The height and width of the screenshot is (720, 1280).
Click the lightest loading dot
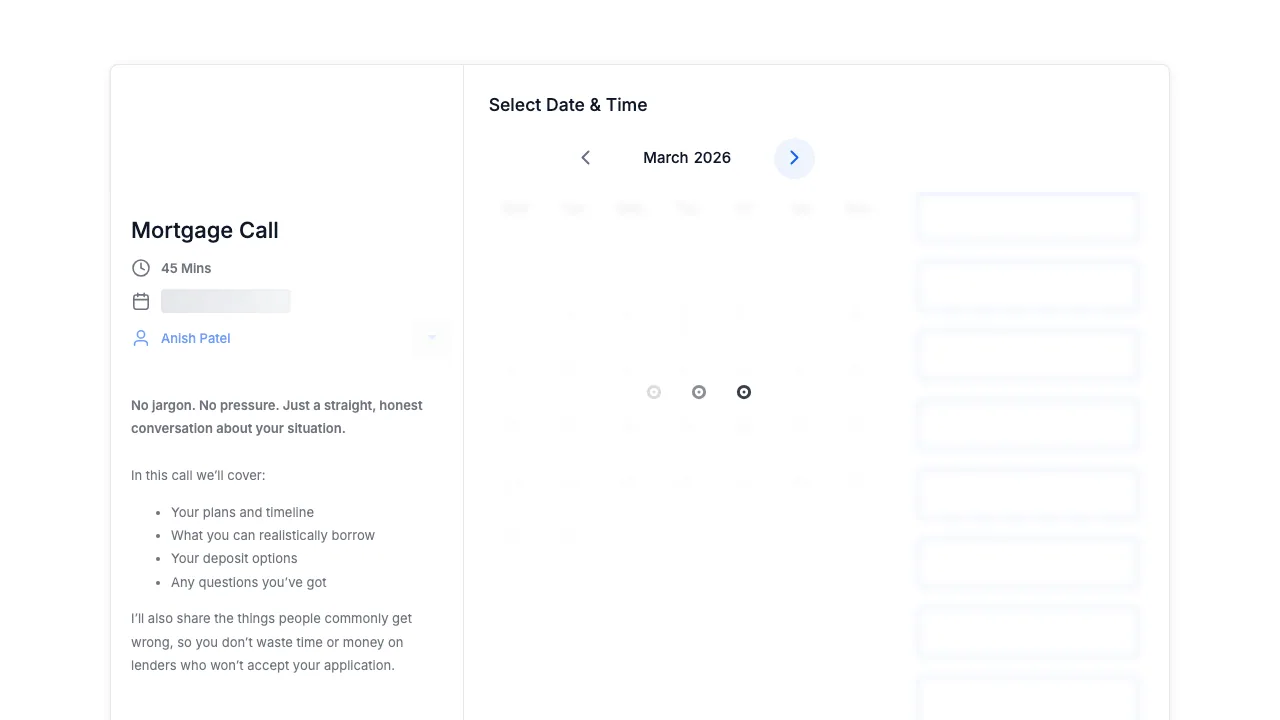[654, 392]
